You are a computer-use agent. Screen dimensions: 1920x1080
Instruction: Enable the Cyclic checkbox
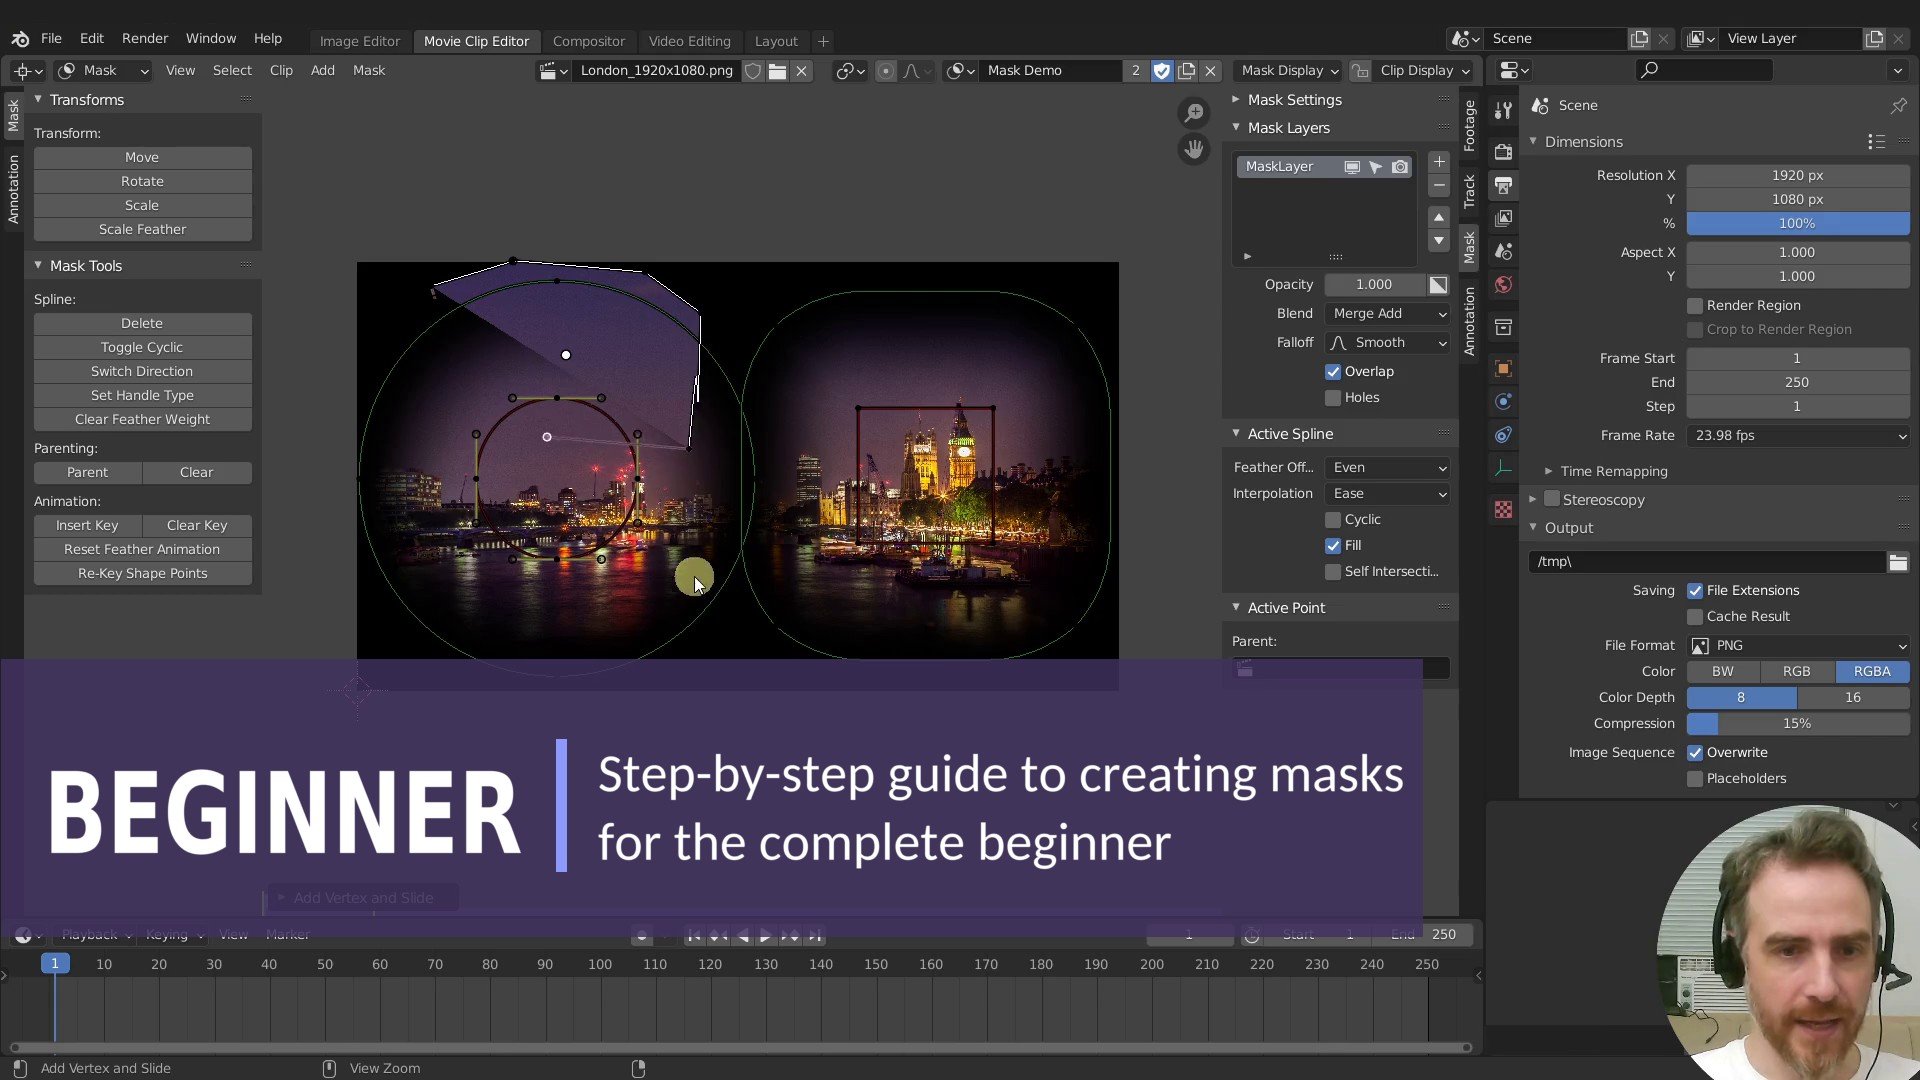(1333, 520)
